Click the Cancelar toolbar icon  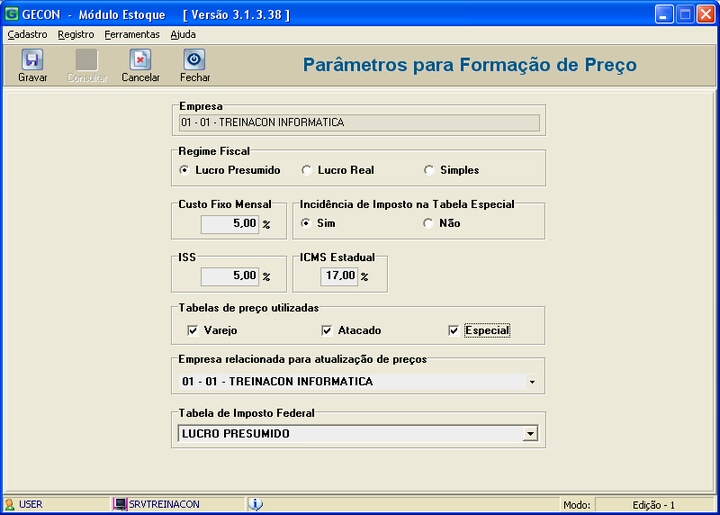coord(140,60)
